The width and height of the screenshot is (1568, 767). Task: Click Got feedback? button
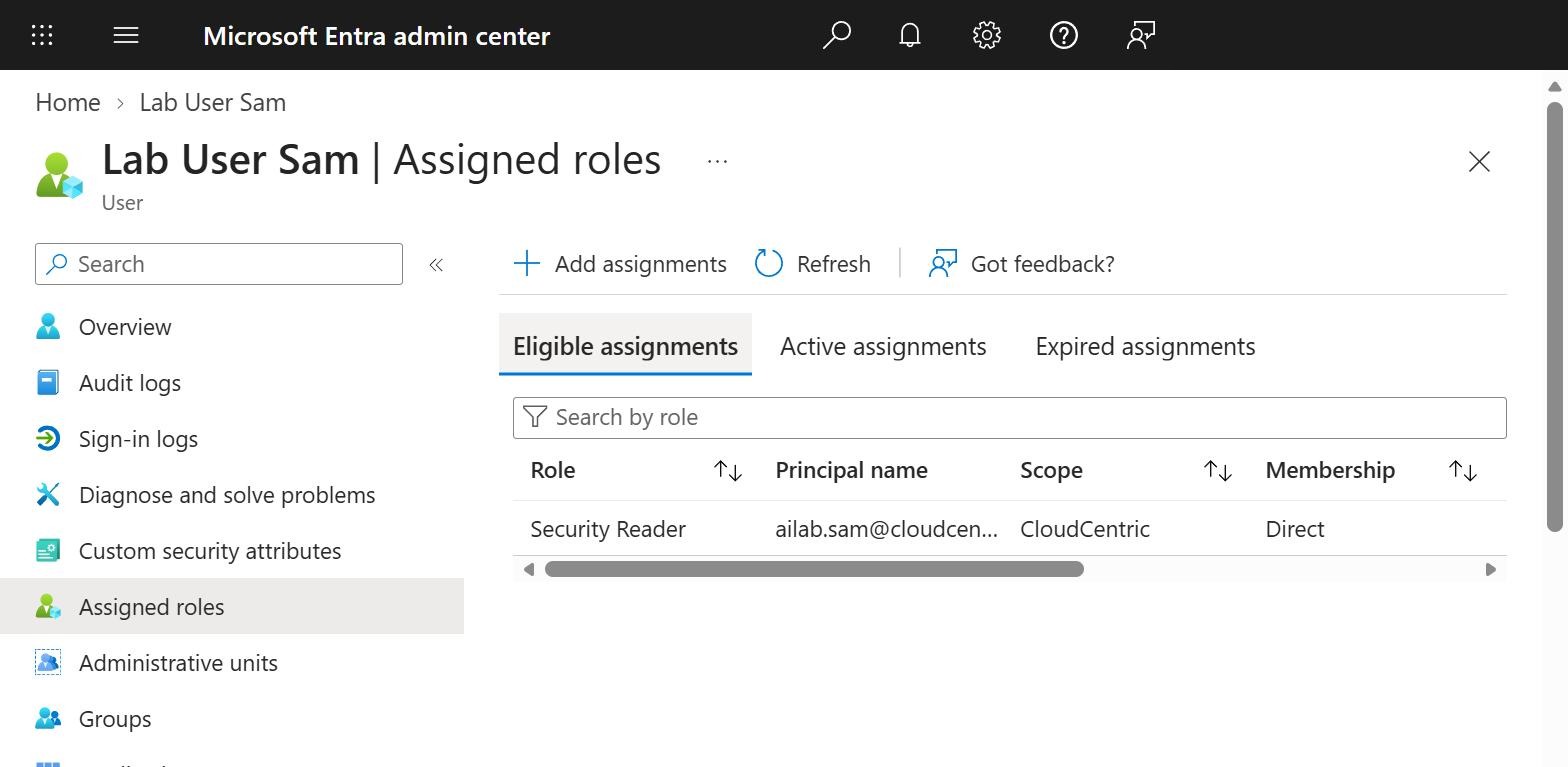(1021, 264)
